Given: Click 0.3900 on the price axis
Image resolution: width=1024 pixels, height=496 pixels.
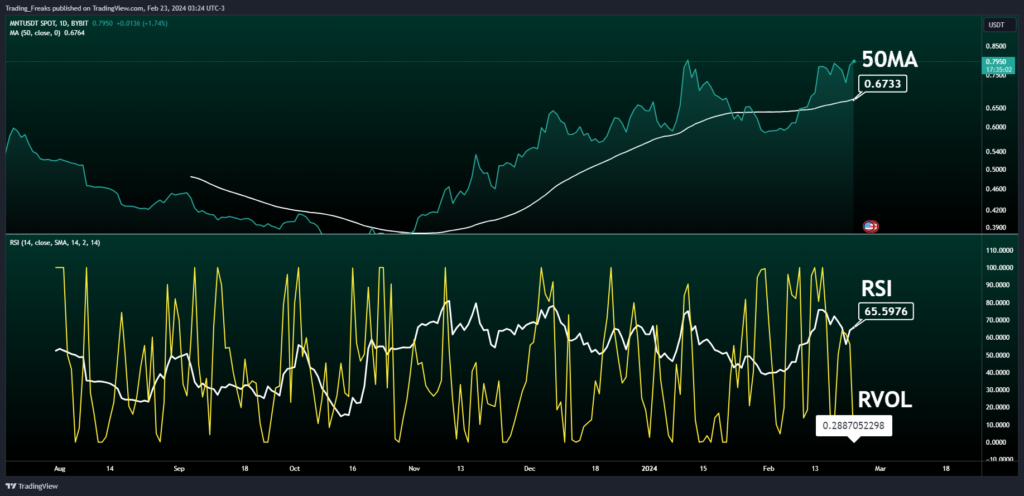Looking at the screenshot, I should click(x=997, y=228).
